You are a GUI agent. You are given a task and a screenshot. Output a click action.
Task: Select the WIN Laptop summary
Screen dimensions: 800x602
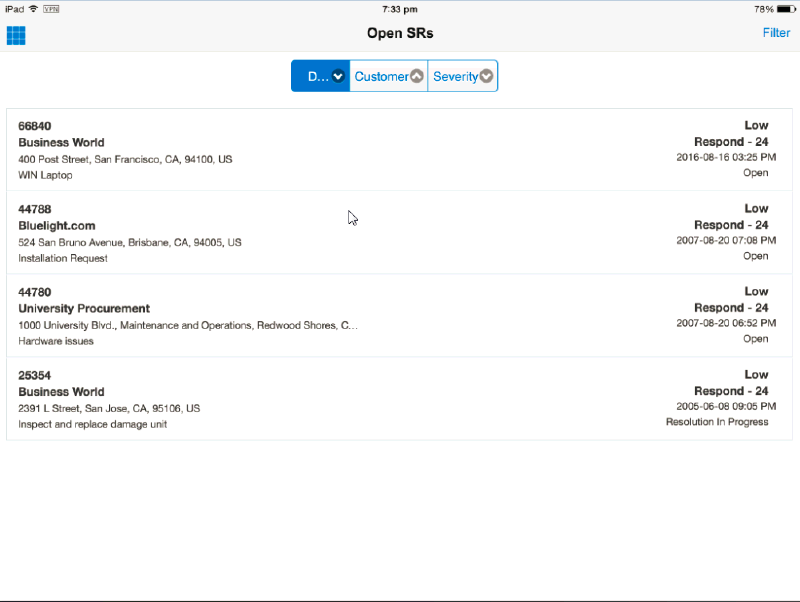click(x=45, y=175)
